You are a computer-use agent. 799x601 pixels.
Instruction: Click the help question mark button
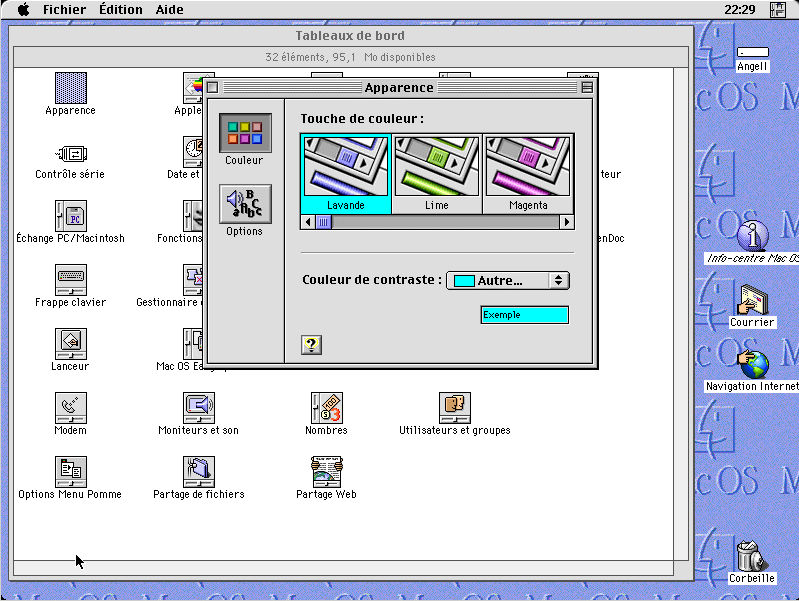click(x=311, y=345)
